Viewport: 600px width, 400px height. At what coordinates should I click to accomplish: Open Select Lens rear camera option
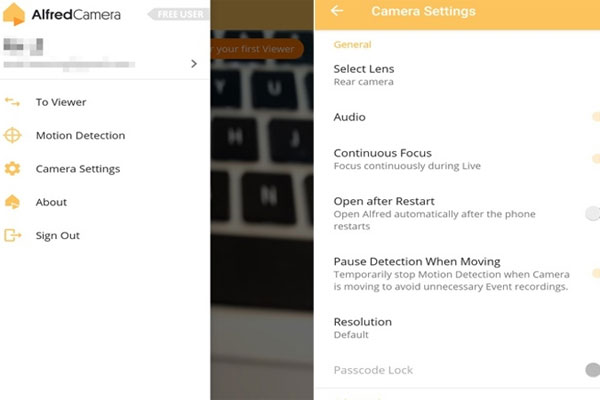click(x=457, y=75)
